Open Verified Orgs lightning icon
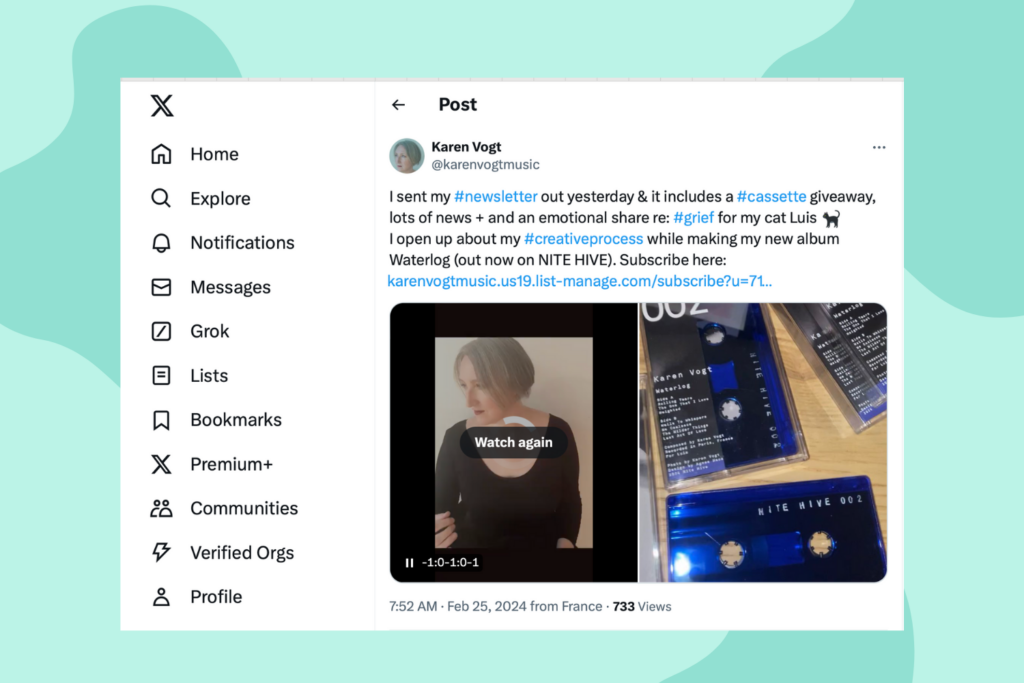This screenshot has width=1024, height=683. [161, 552]
